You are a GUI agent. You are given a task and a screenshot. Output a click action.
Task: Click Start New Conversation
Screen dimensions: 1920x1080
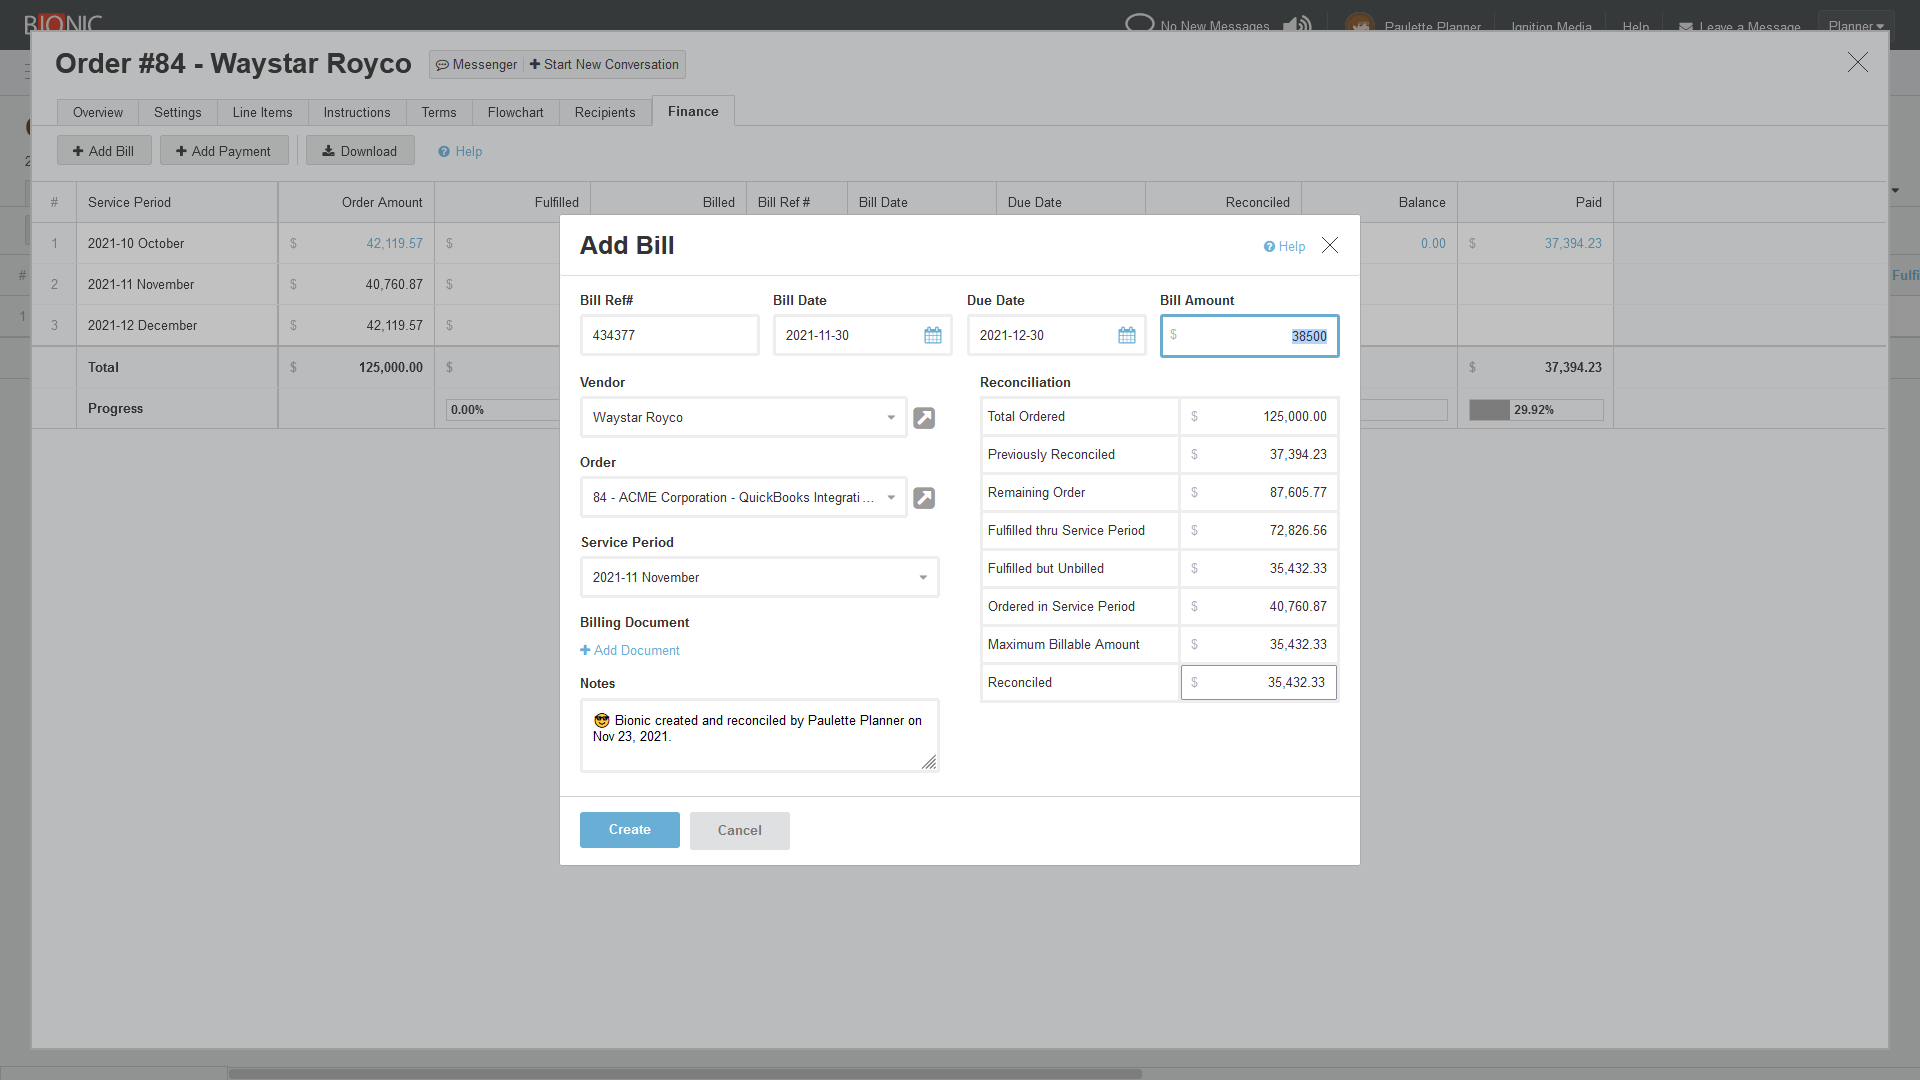tap(603, 64)
